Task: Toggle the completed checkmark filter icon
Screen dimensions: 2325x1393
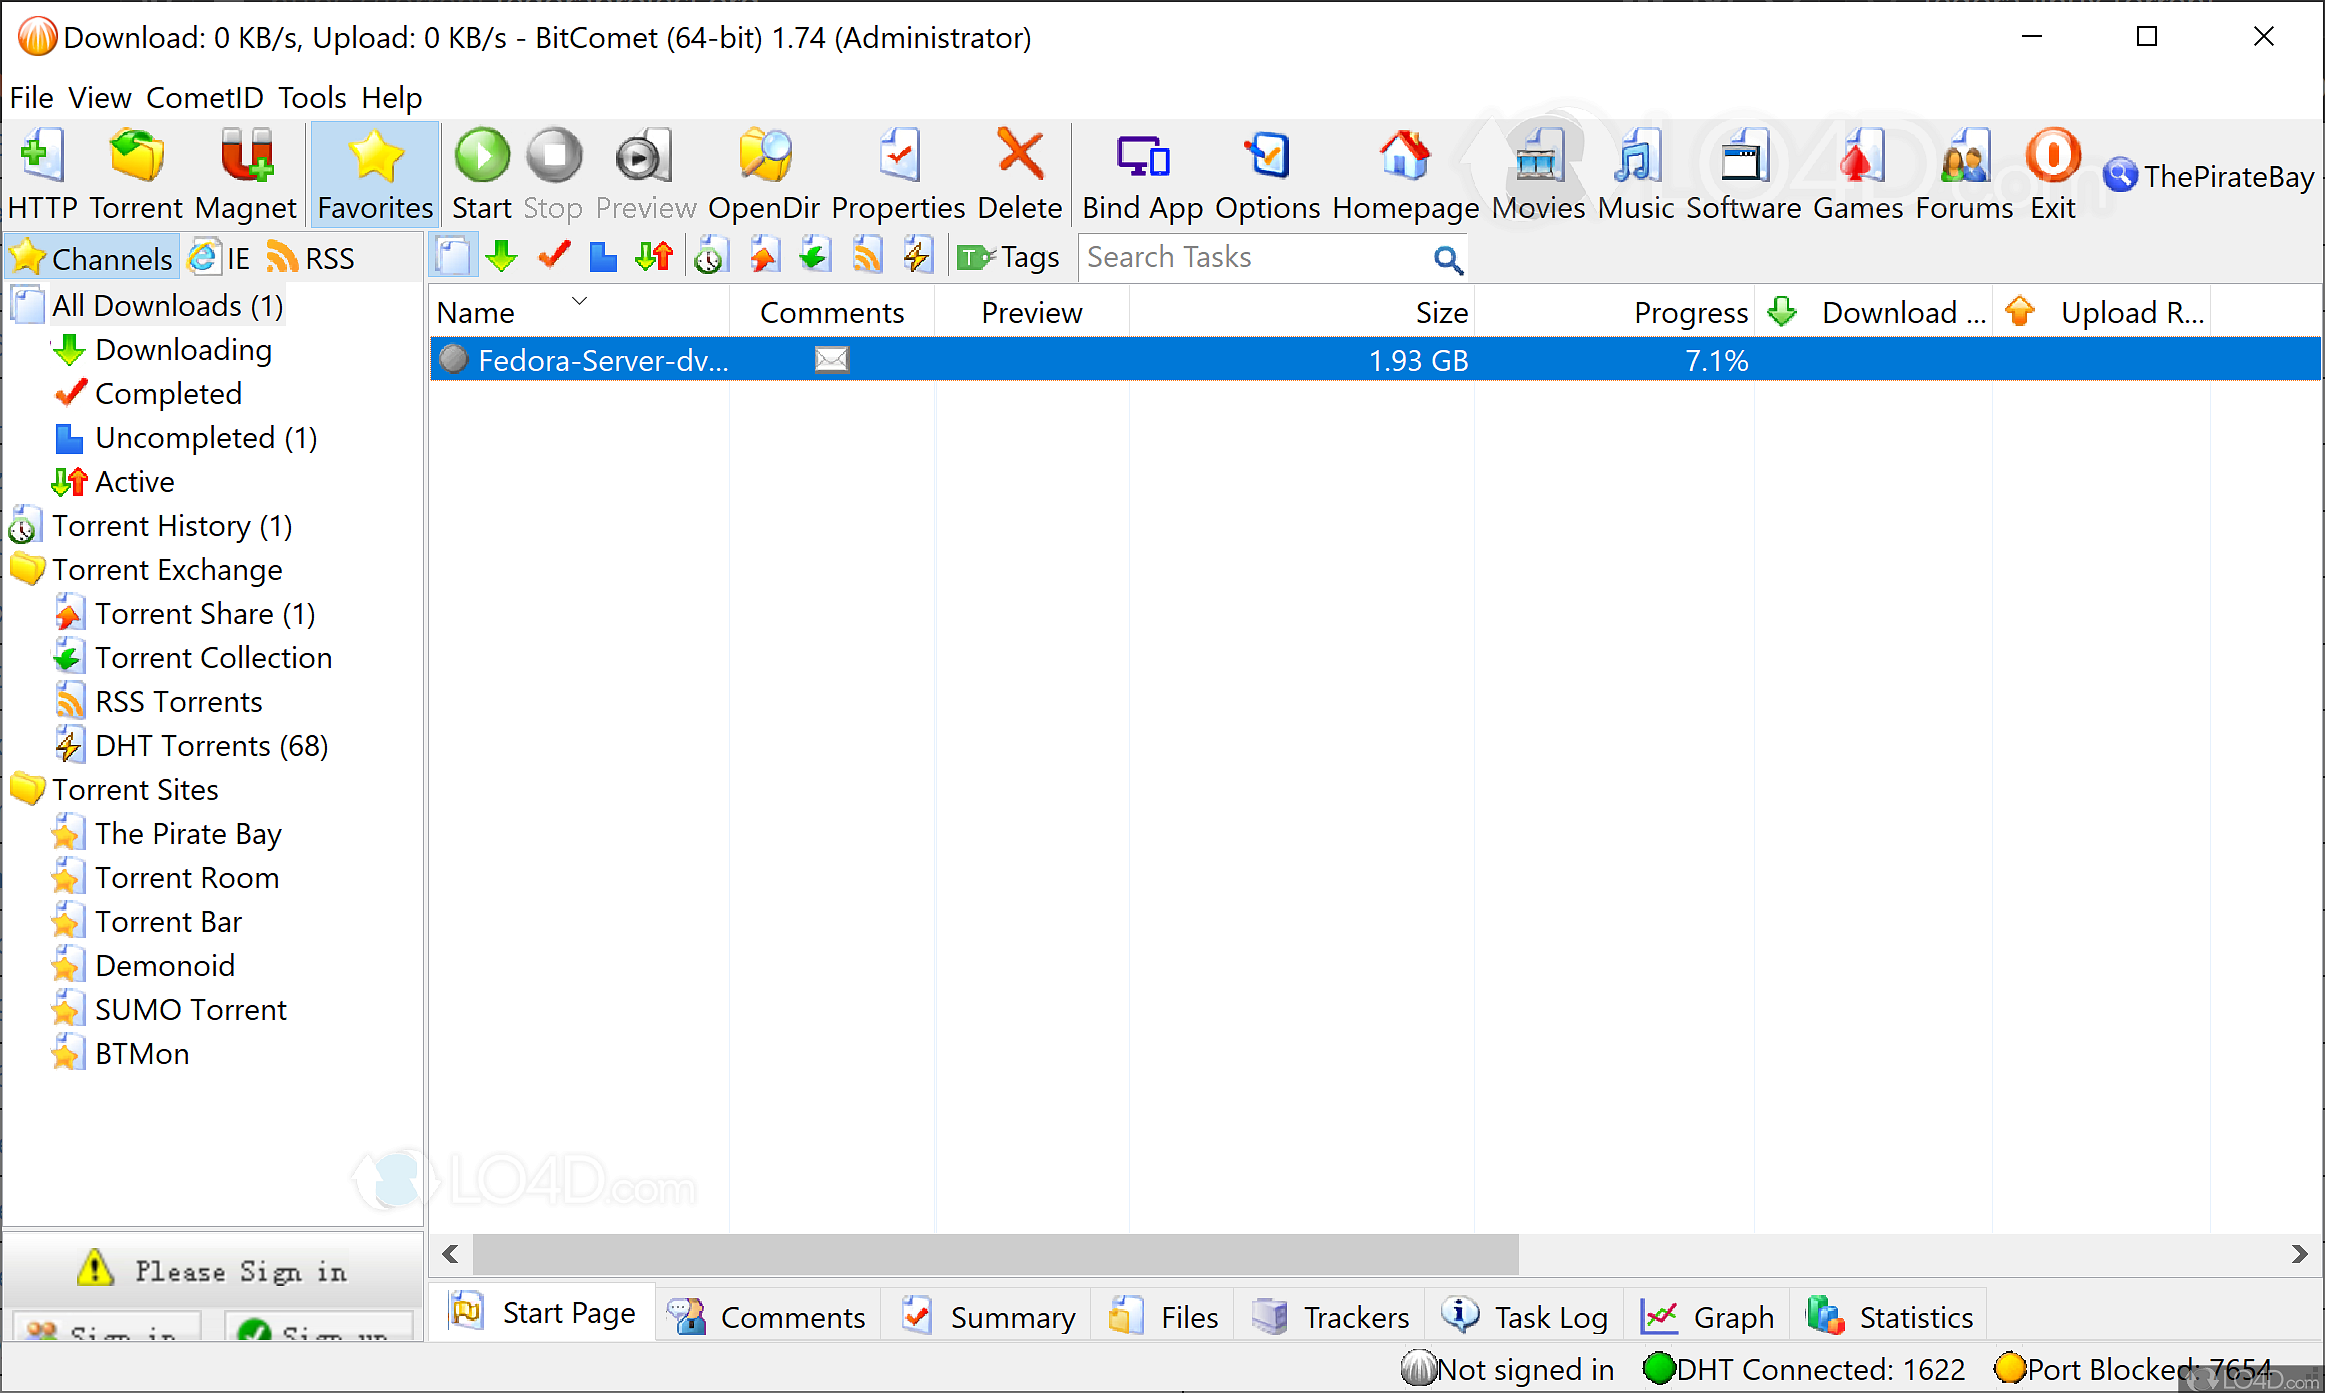Action: [x=553, y=257]
